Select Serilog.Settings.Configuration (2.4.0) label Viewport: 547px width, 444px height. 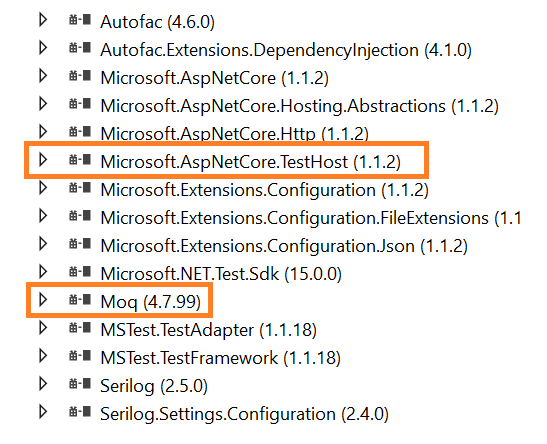click(x=245, y=414)
